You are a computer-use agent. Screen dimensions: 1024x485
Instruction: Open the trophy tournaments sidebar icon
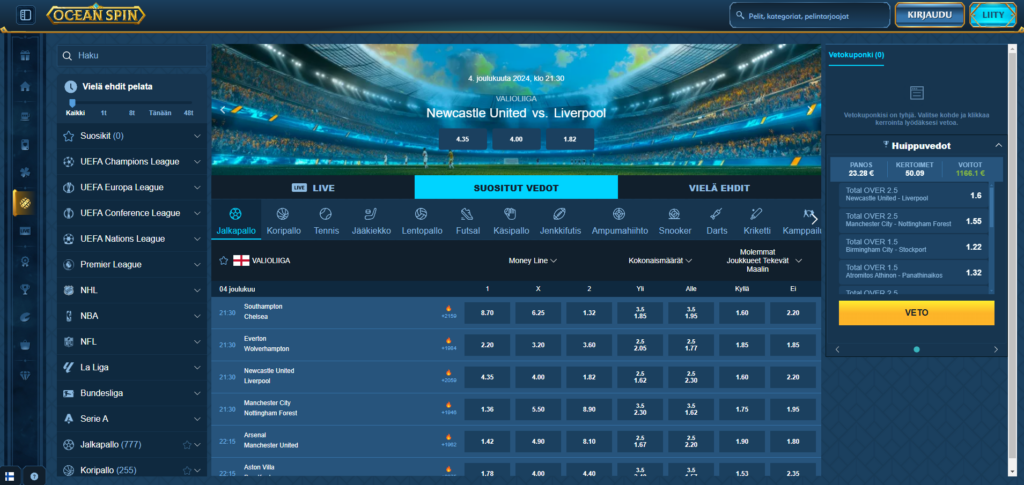coord(25,289)
